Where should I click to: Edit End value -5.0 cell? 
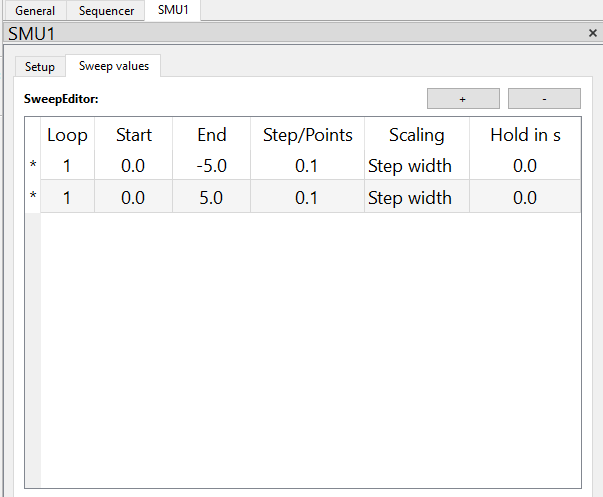point(212,166)
